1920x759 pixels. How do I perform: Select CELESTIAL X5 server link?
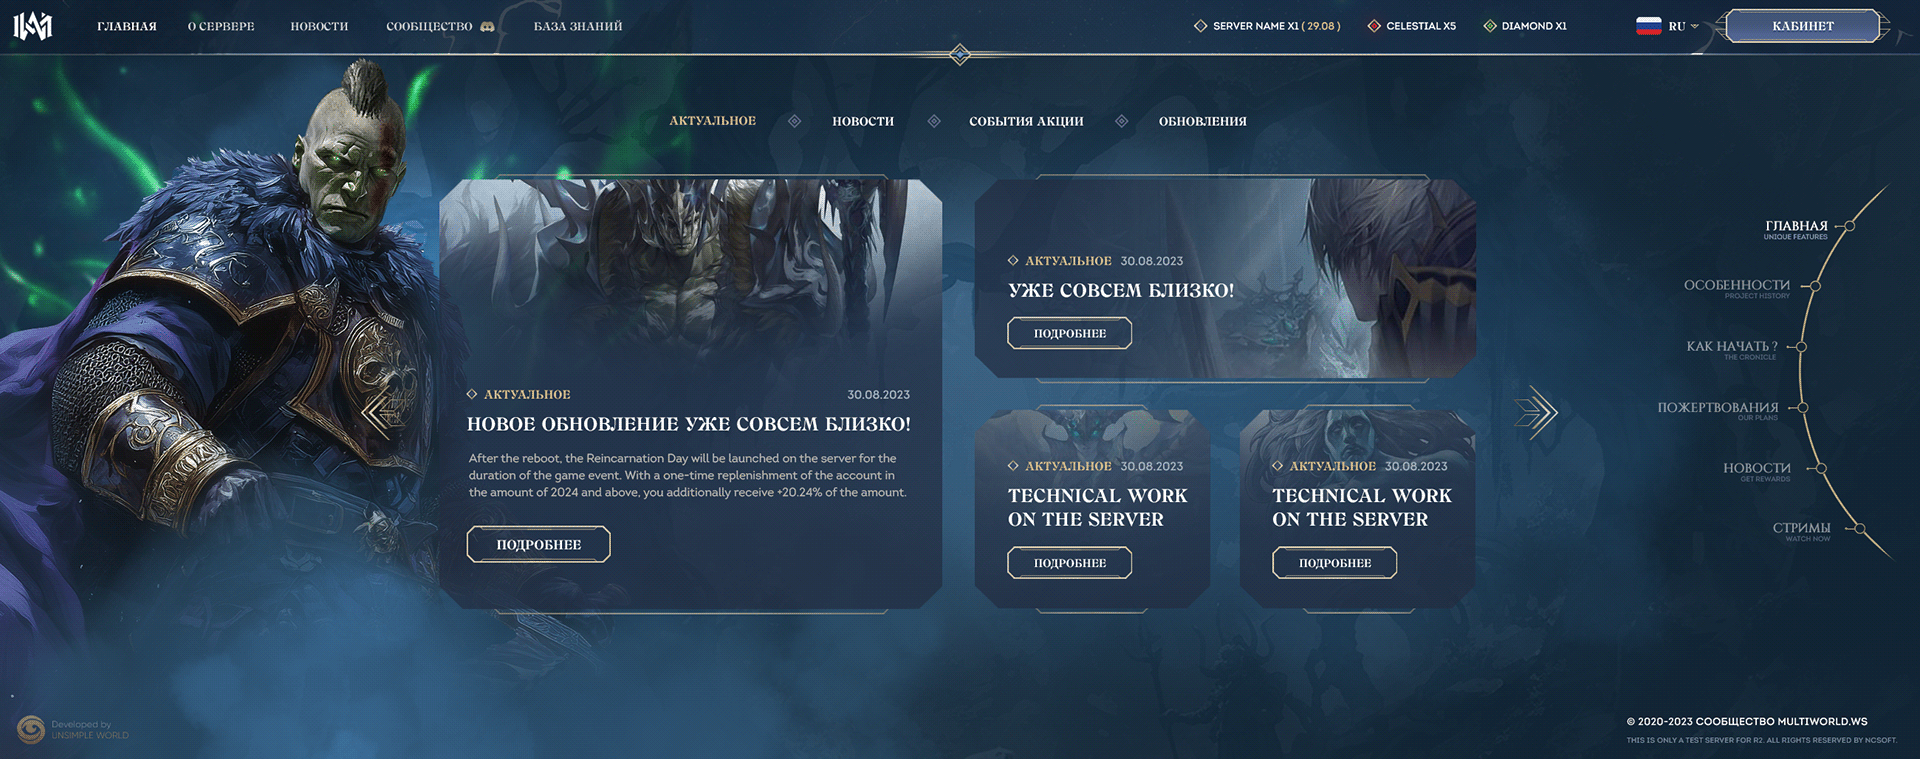tap(1420, 26)
